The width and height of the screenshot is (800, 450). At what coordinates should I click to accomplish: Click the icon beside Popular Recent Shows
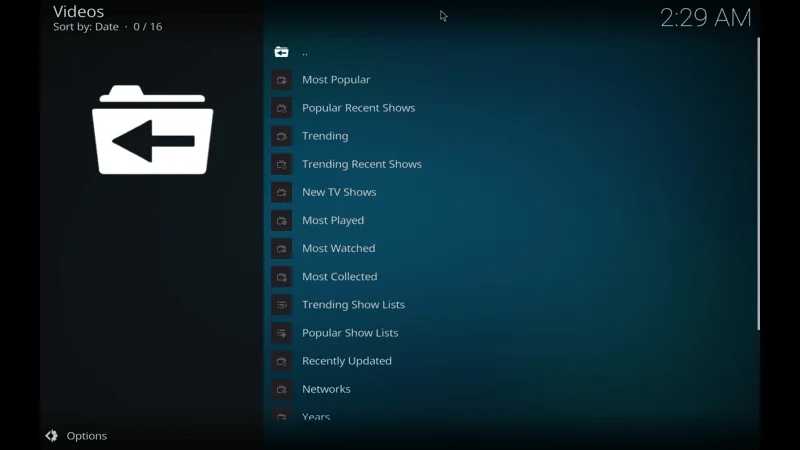point(281,108)
